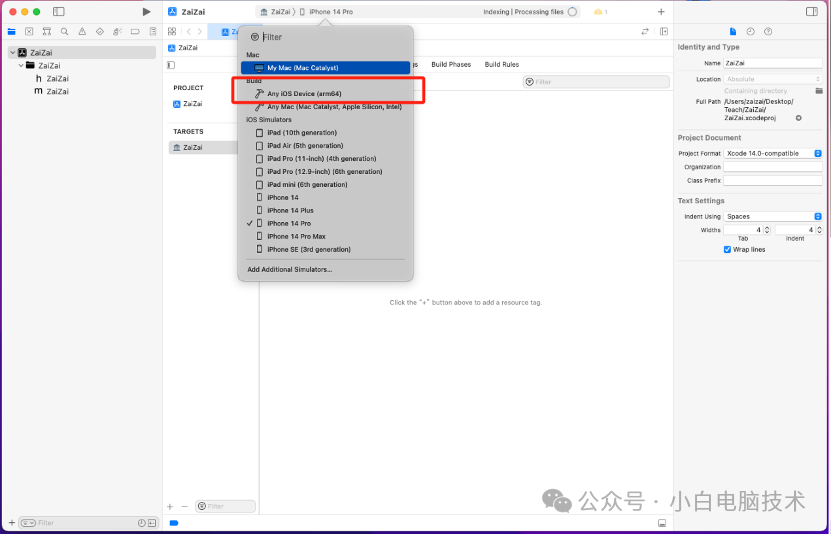Choose iPhone SE (3rd generation) simulator

click(x=325, y=249)
